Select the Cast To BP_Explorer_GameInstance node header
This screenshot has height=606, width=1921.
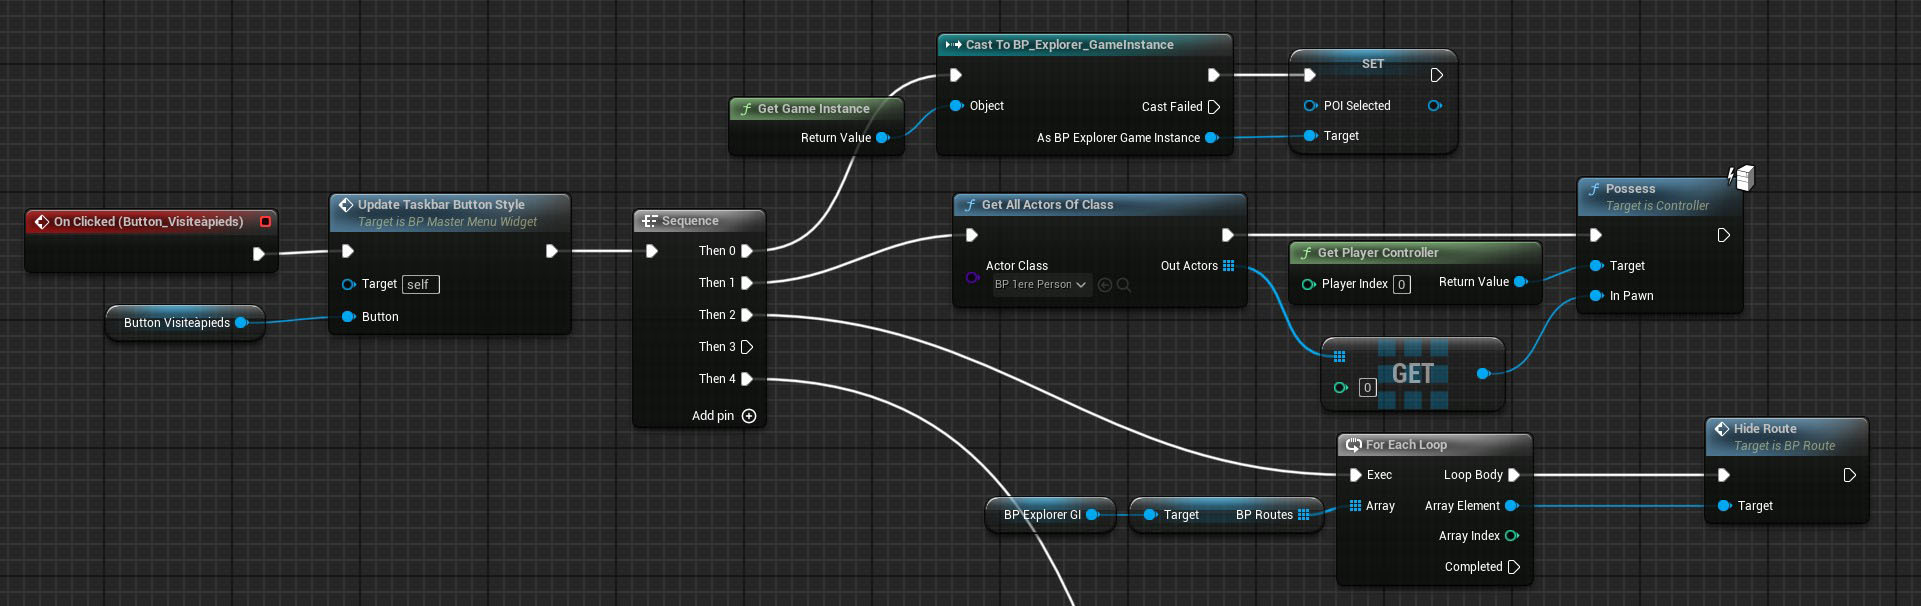[x=1069, y=45]
